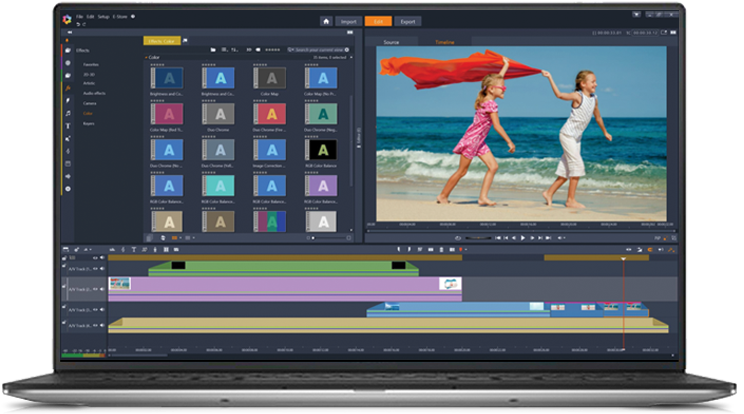The image size is (744, 414).
Task: Click the timeline title T tool icon
Action: click(x=134, y=249)
